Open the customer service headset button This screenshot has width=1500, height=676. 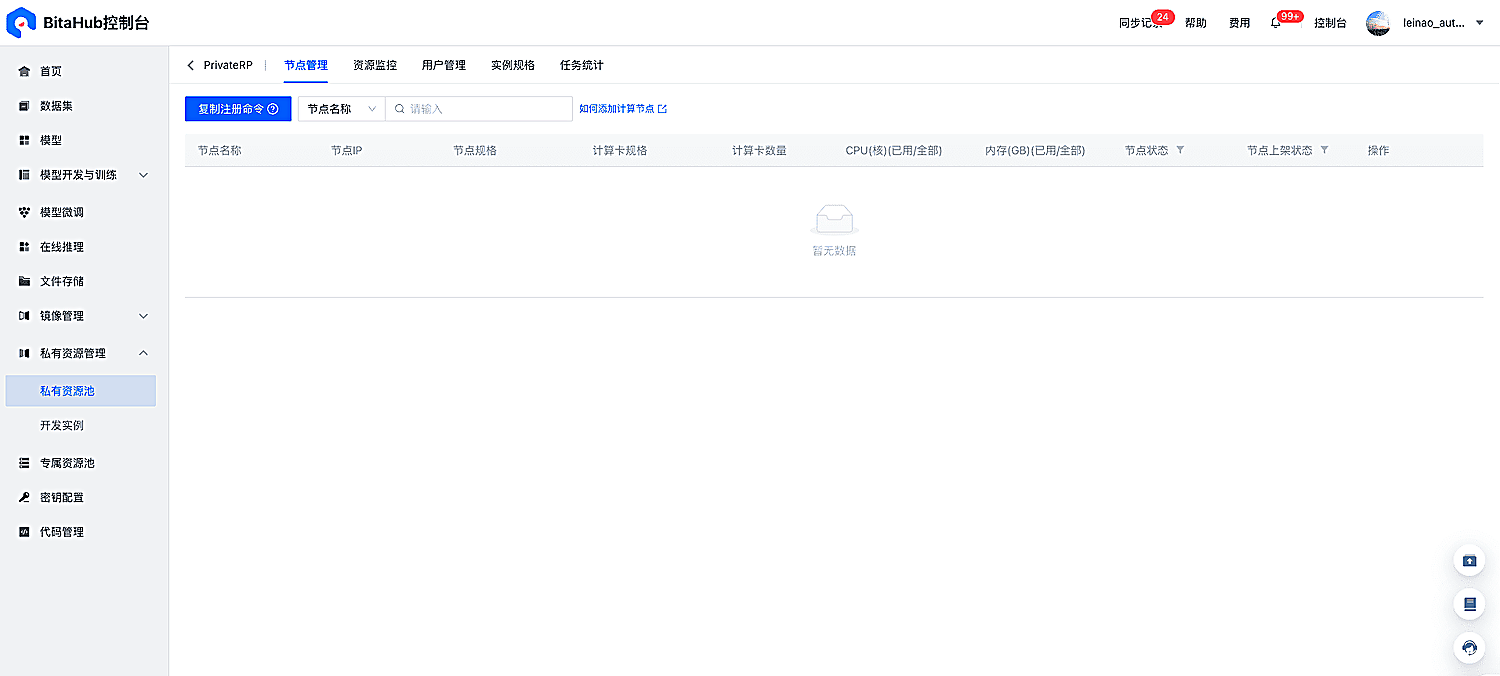pos(1469,647)
